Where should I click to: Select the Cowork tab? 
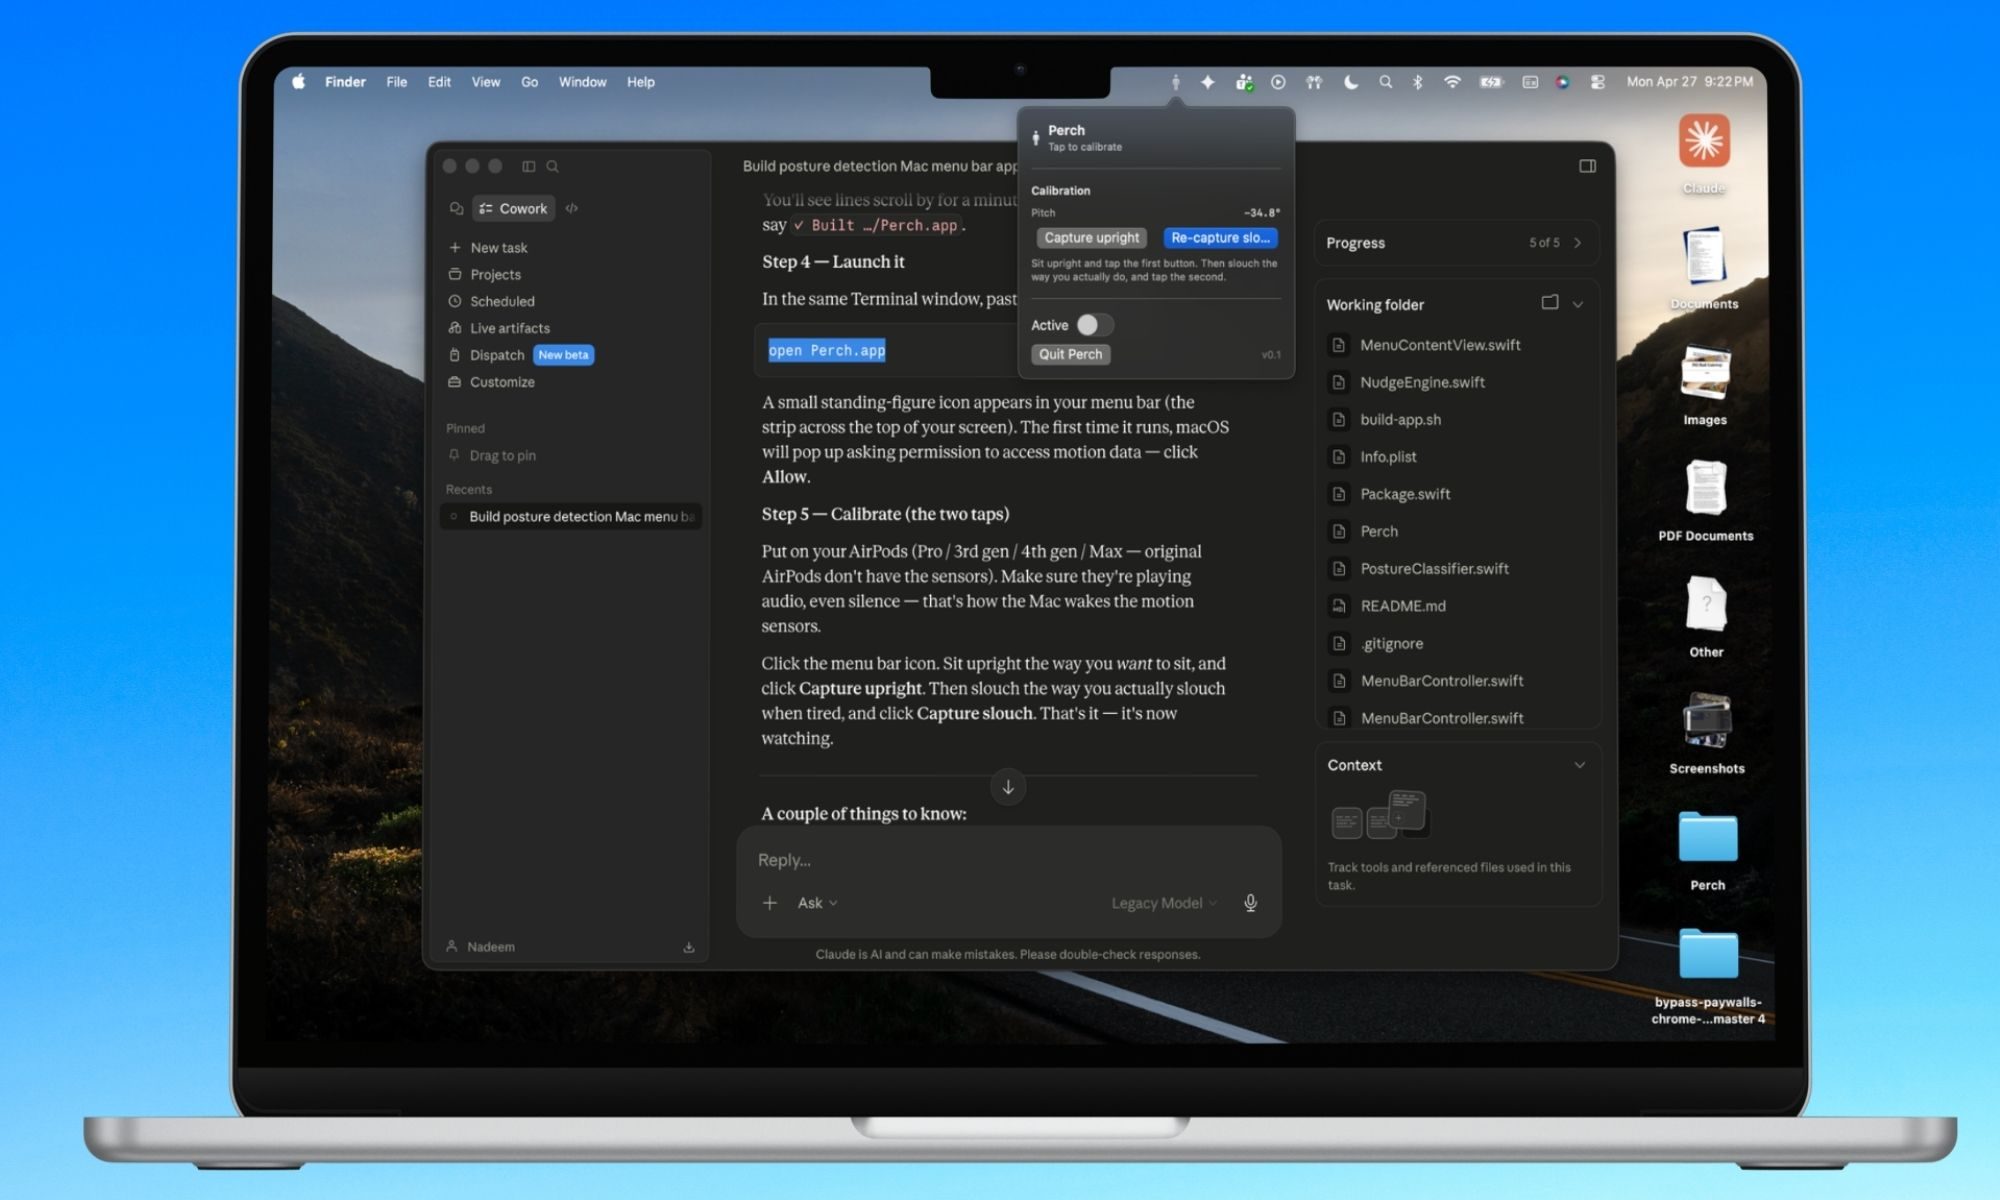pyautogui.click(x=513, y=208)
